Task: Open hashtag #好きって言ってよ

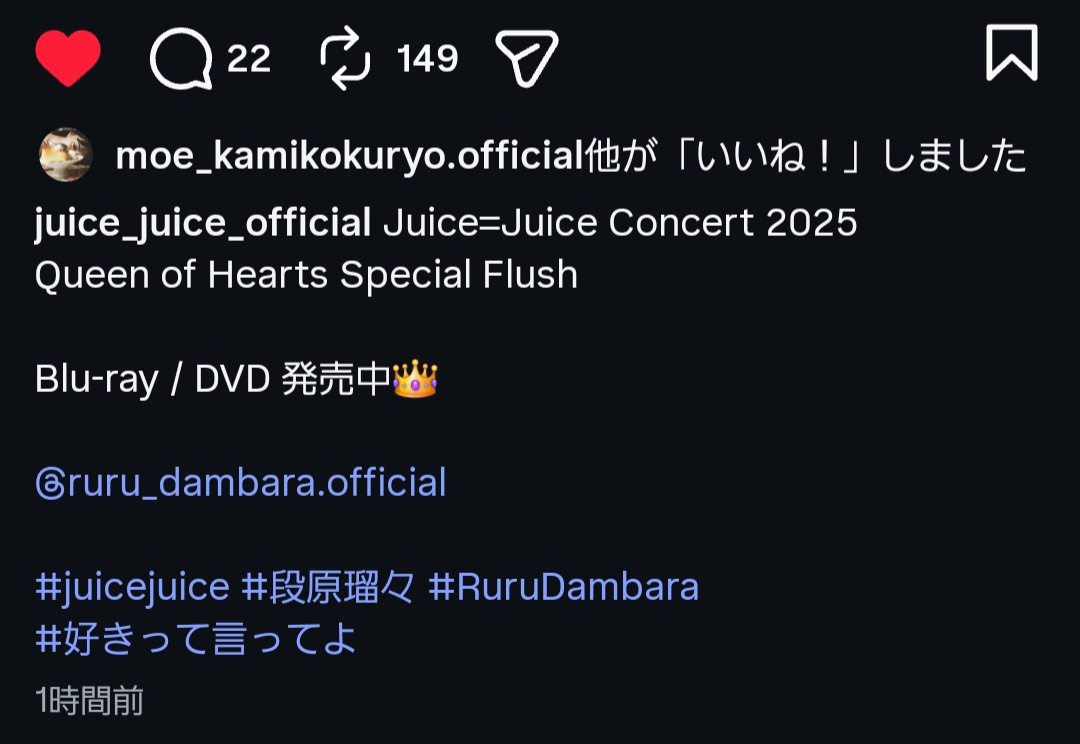Action: pyautogui.click(x=196, y=639)
